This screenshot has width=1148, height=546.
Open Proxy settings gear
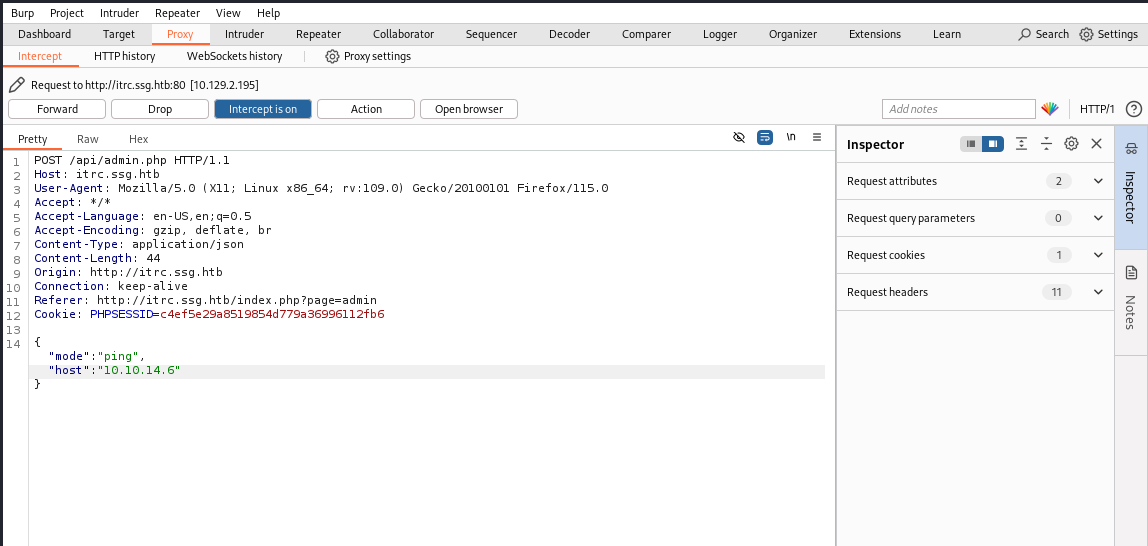coord(368,56)
